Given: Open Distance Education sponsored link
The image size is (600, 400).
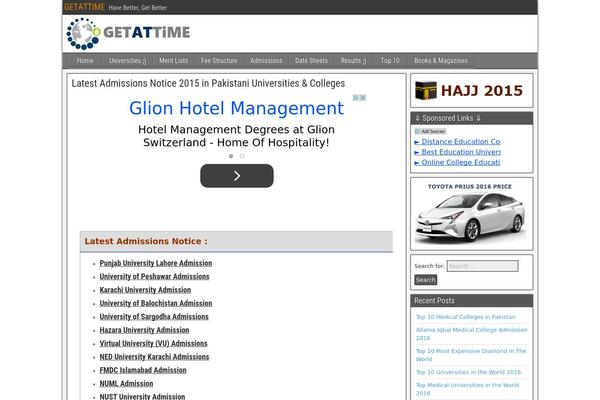Looking at the screenshot, I should coord(458,142).
